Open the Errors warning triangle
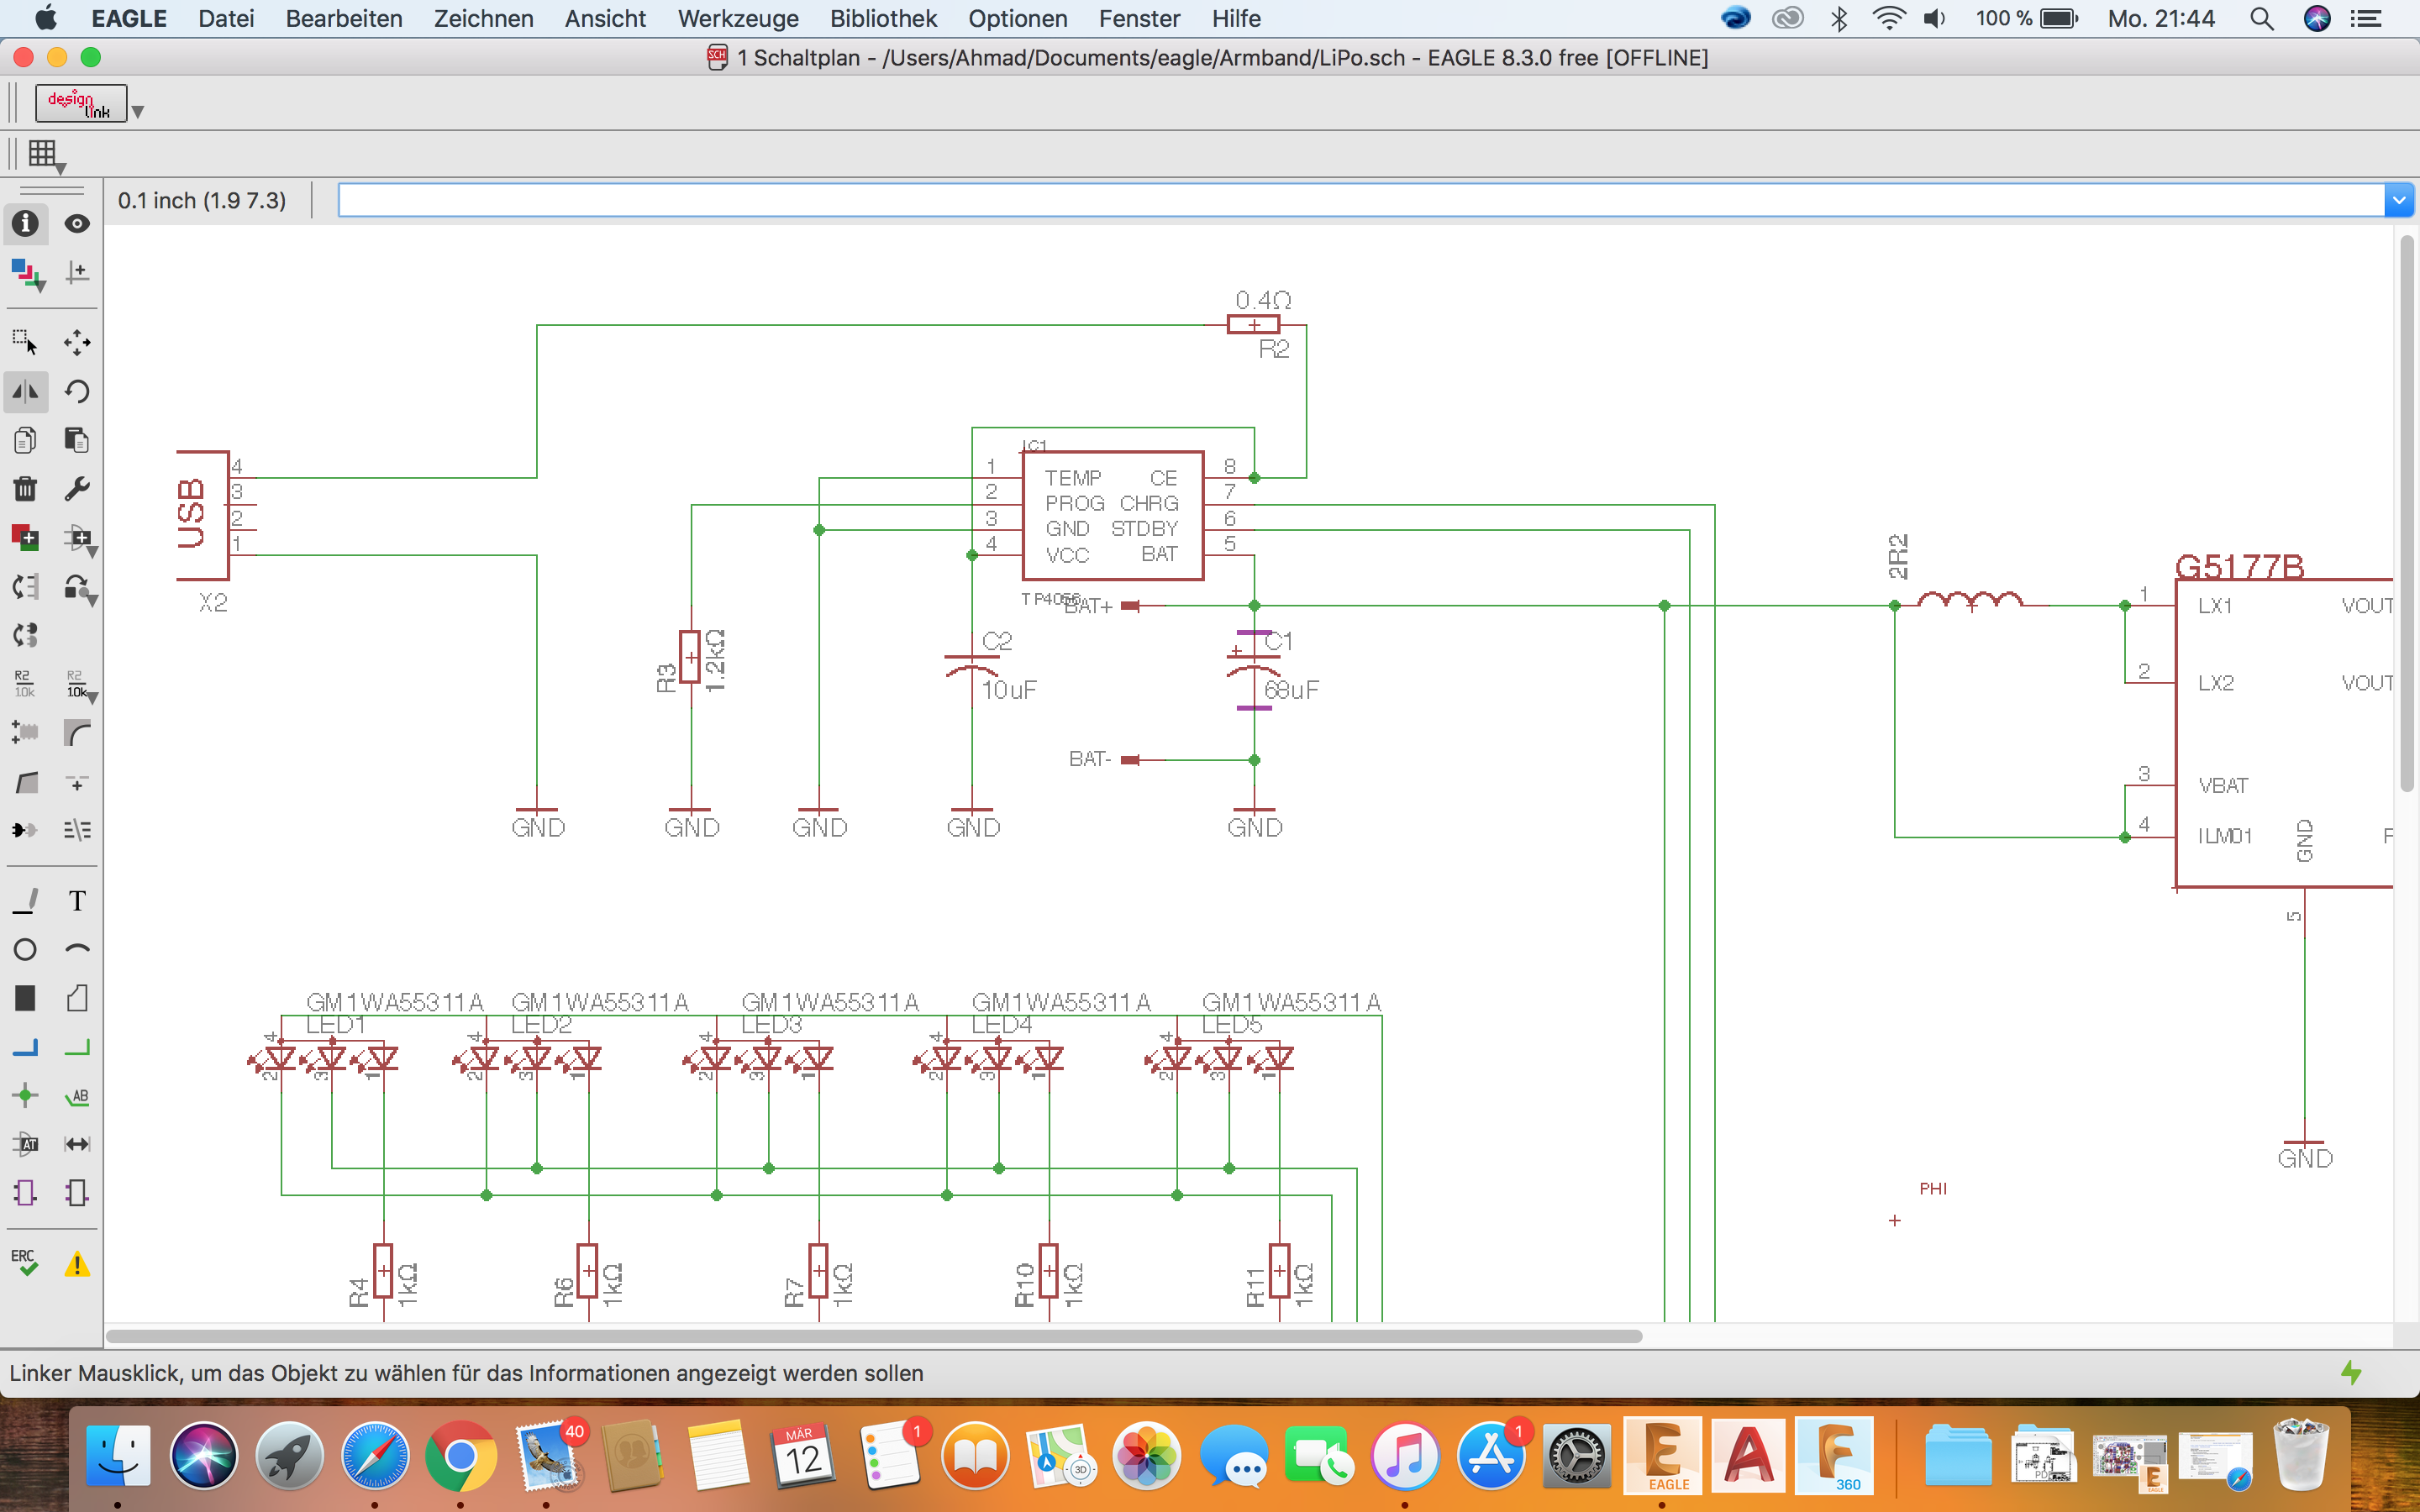This screenshot has width=2420, height=1512. tap(77, 1265)
